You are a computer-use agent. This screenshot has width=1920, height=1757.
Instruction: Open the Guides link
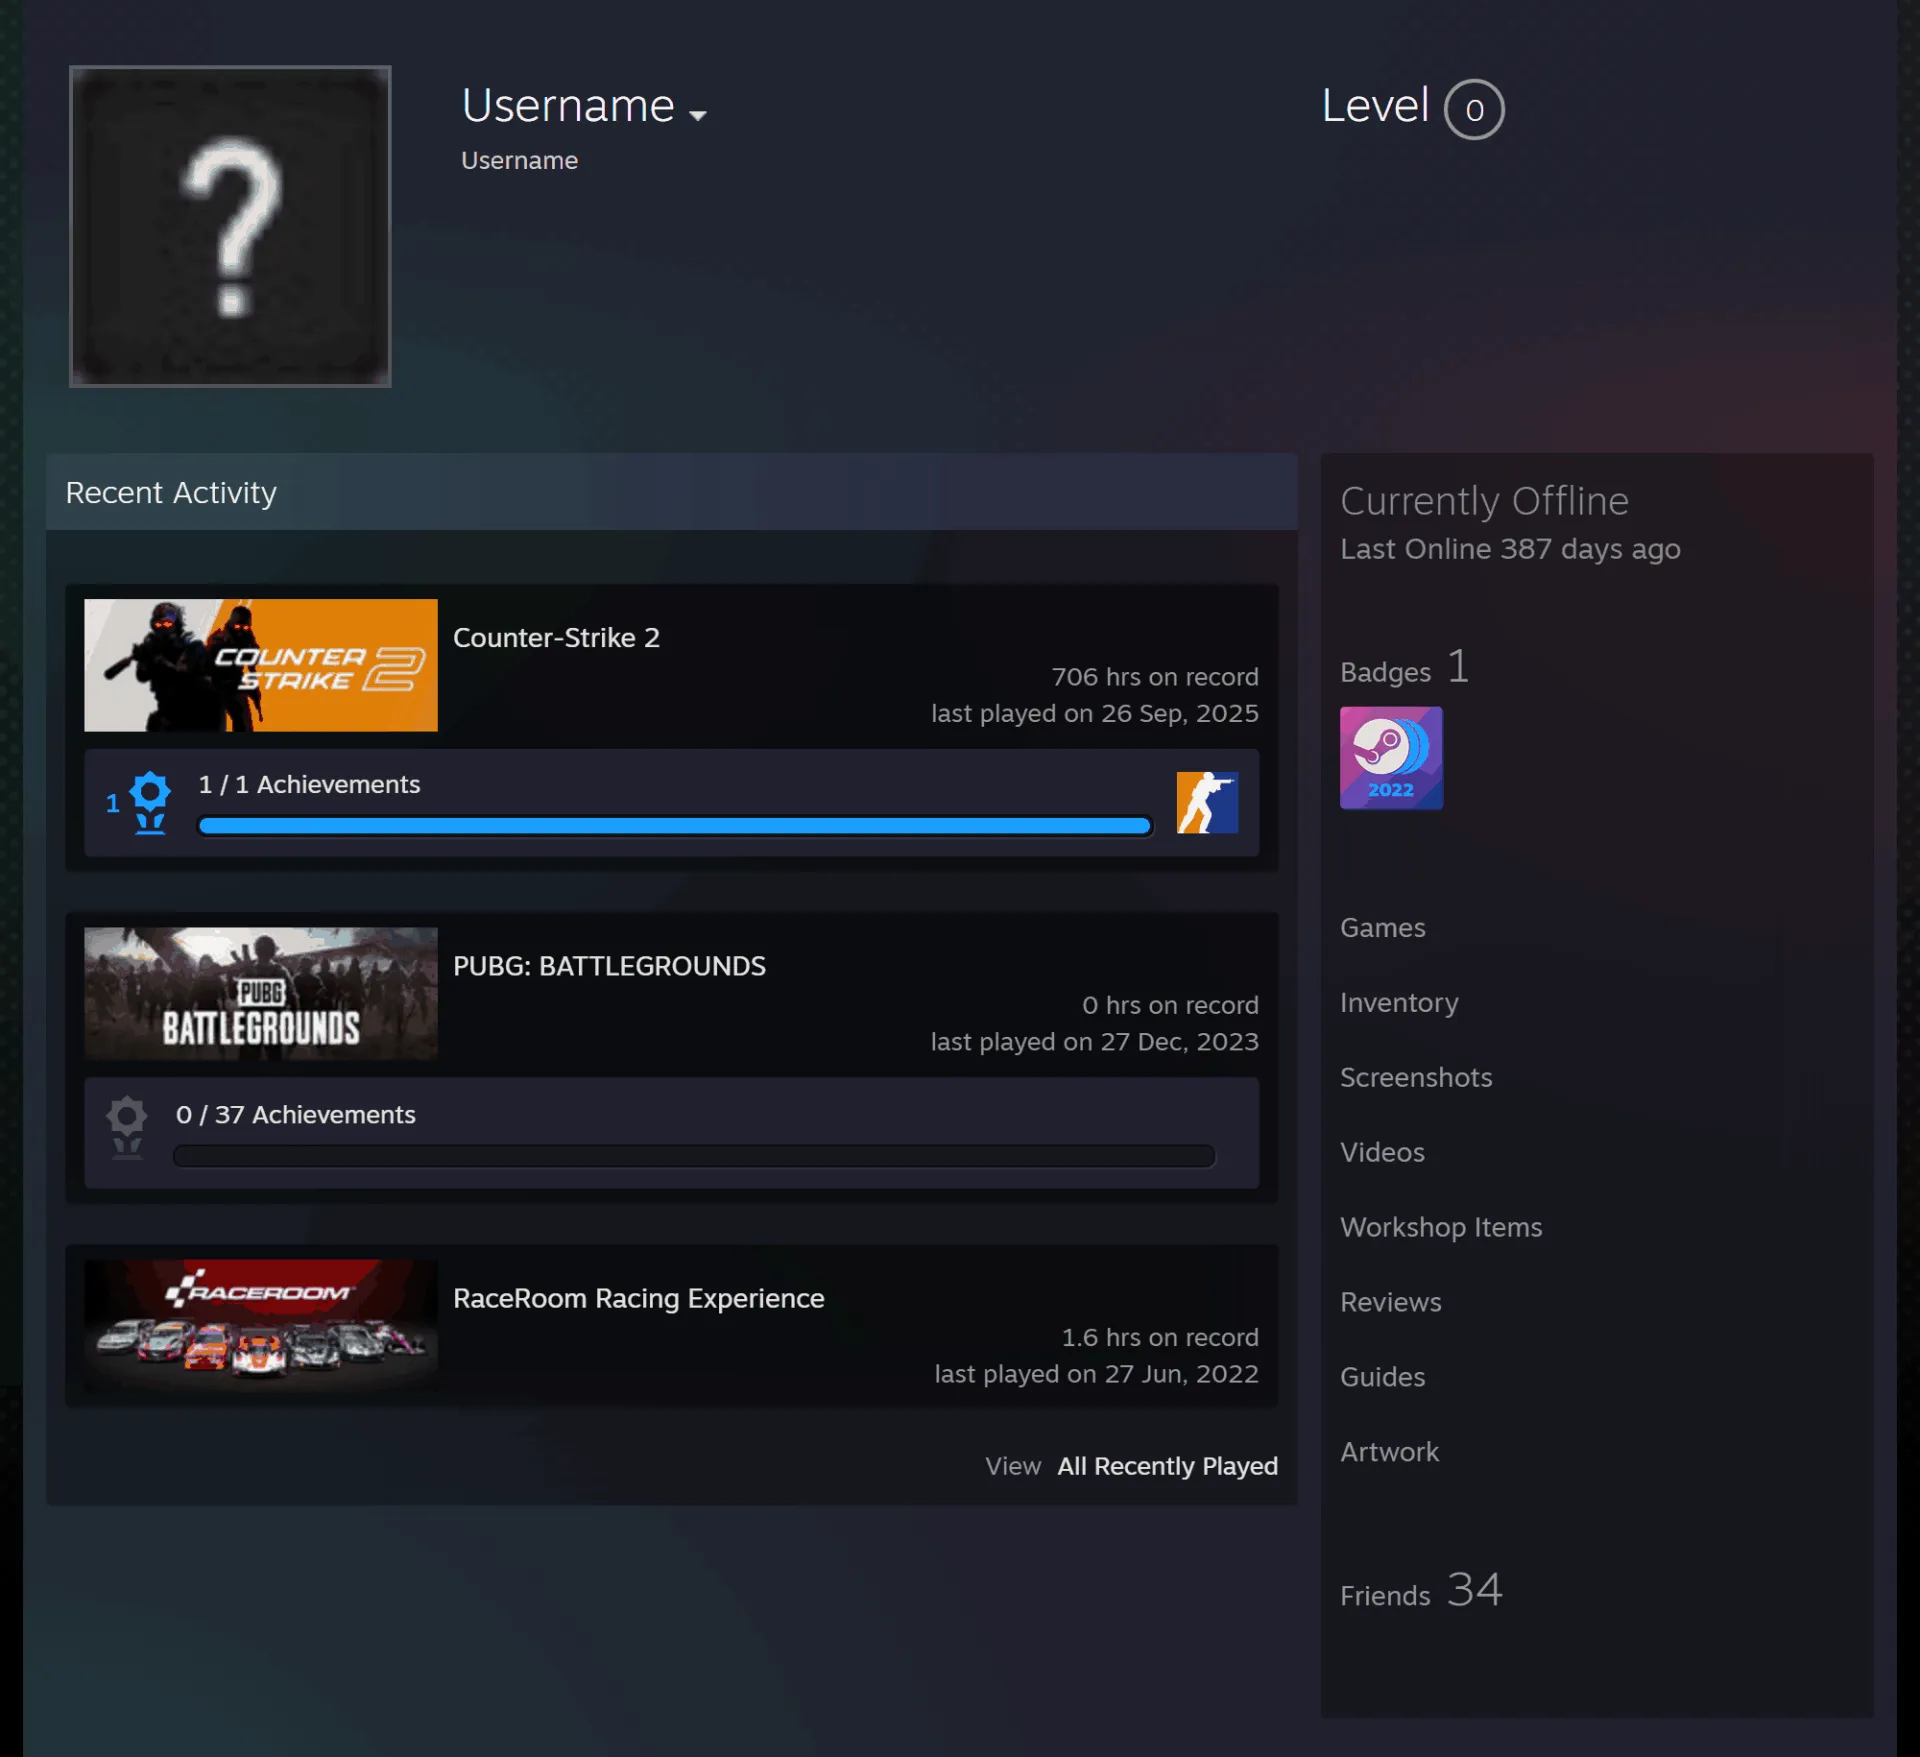click(1383, 1377)
